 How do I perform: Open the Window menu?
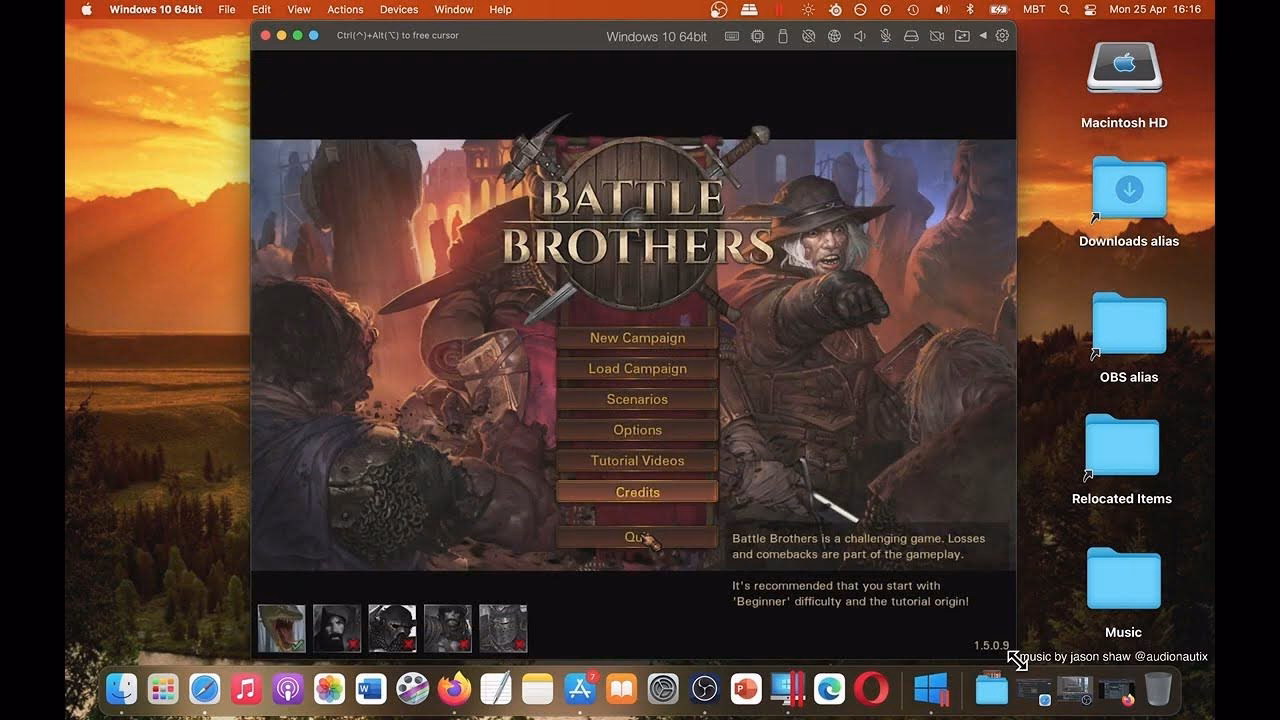coord(453,9)
